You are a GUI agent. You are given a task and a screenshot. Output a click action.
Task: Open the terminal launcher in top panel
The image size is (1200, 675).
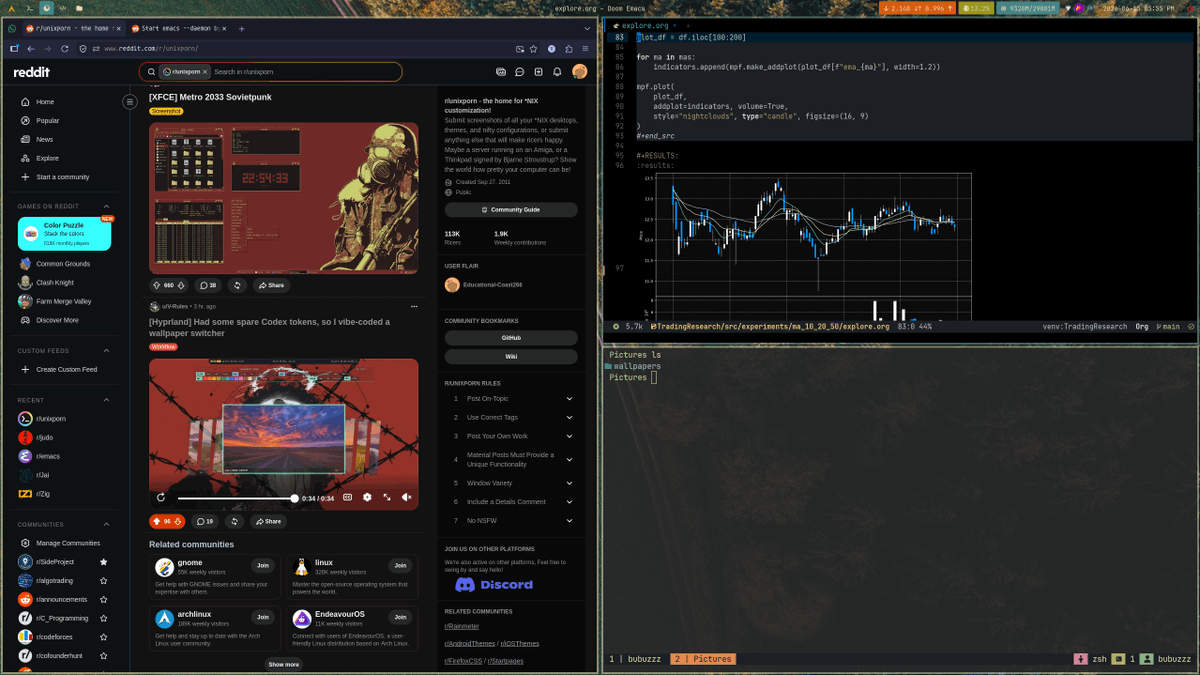coord(29,8)
